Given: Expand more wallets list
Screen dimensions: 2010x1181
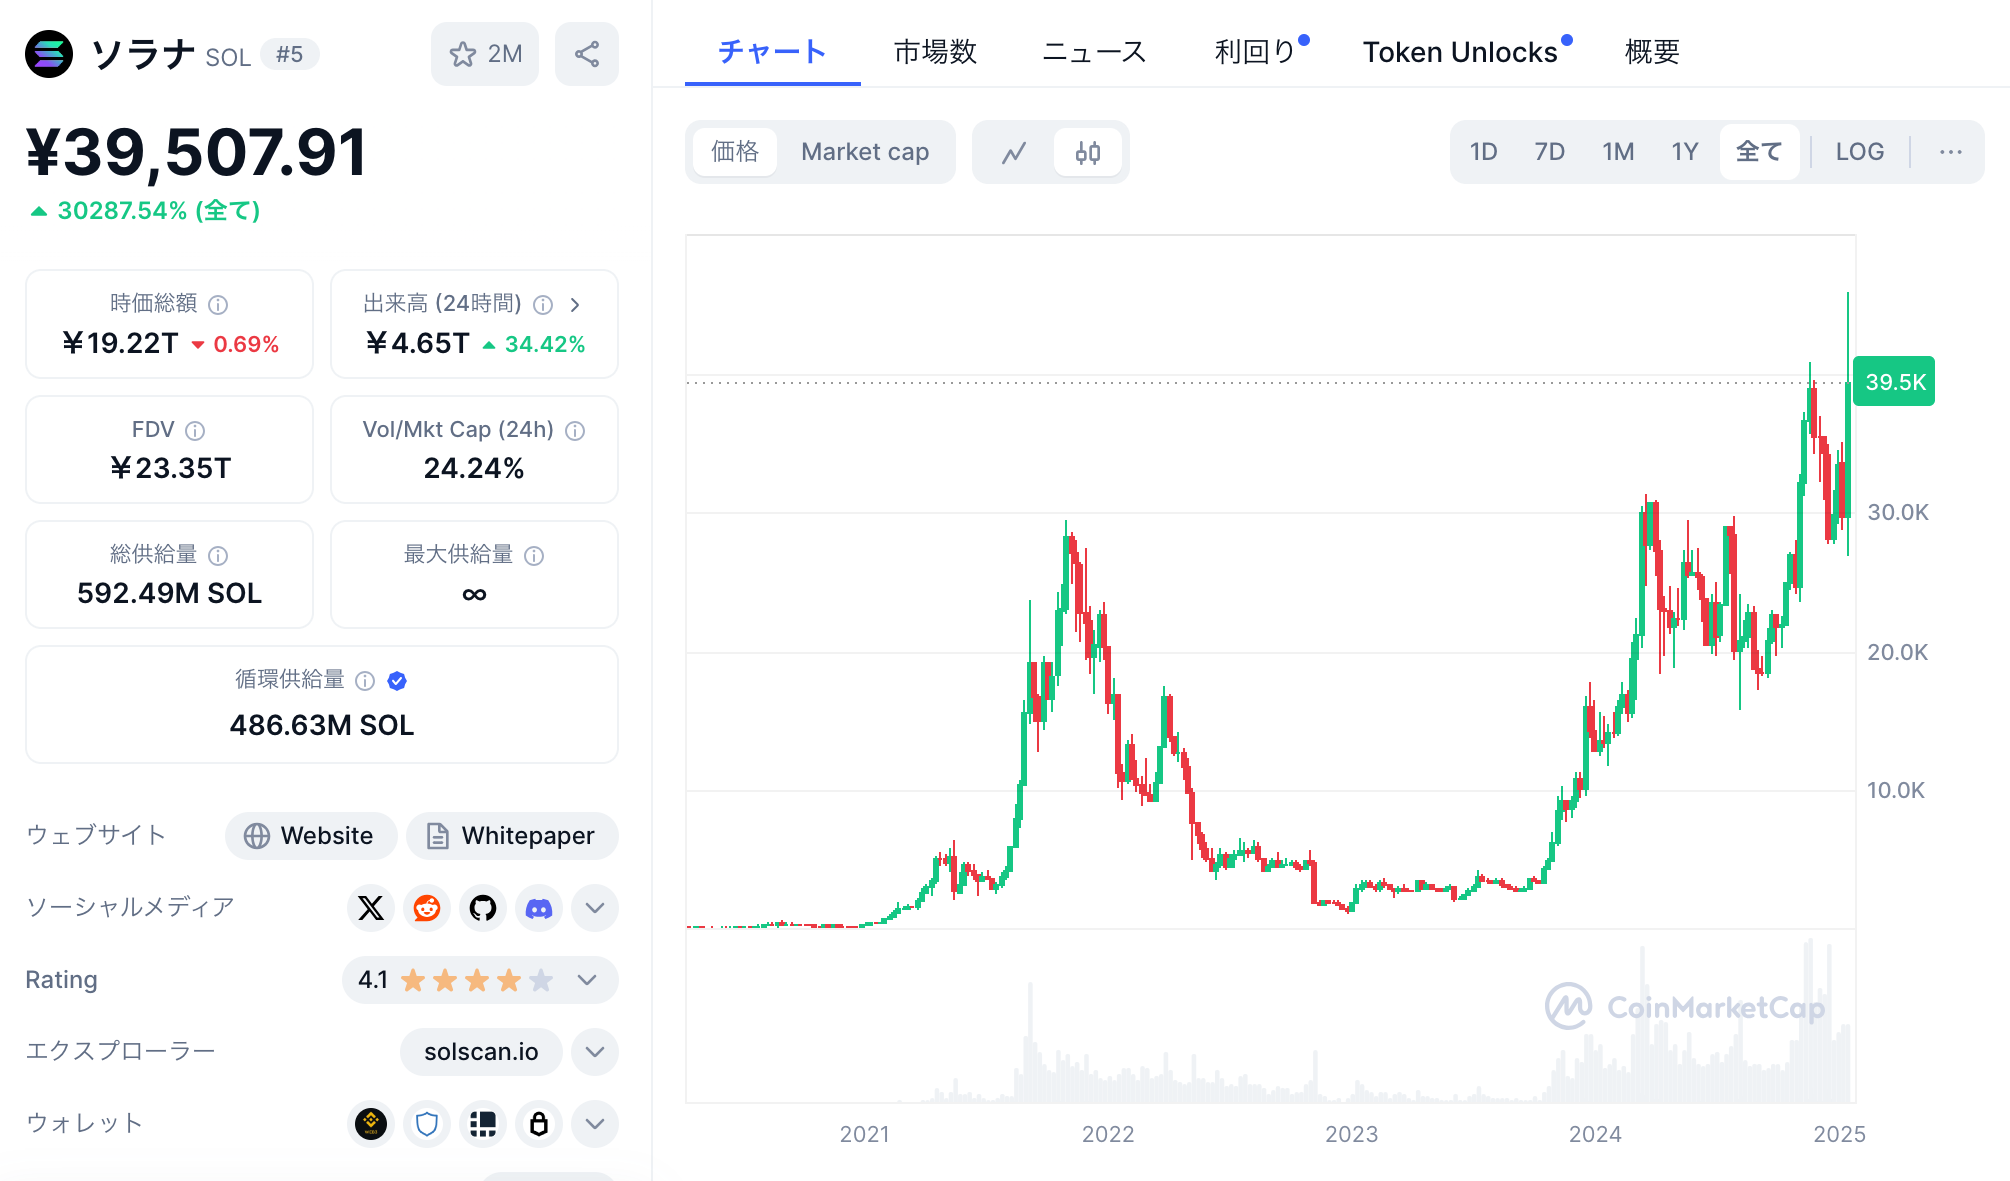Looking at the screenshot, I should [595, 1124].
